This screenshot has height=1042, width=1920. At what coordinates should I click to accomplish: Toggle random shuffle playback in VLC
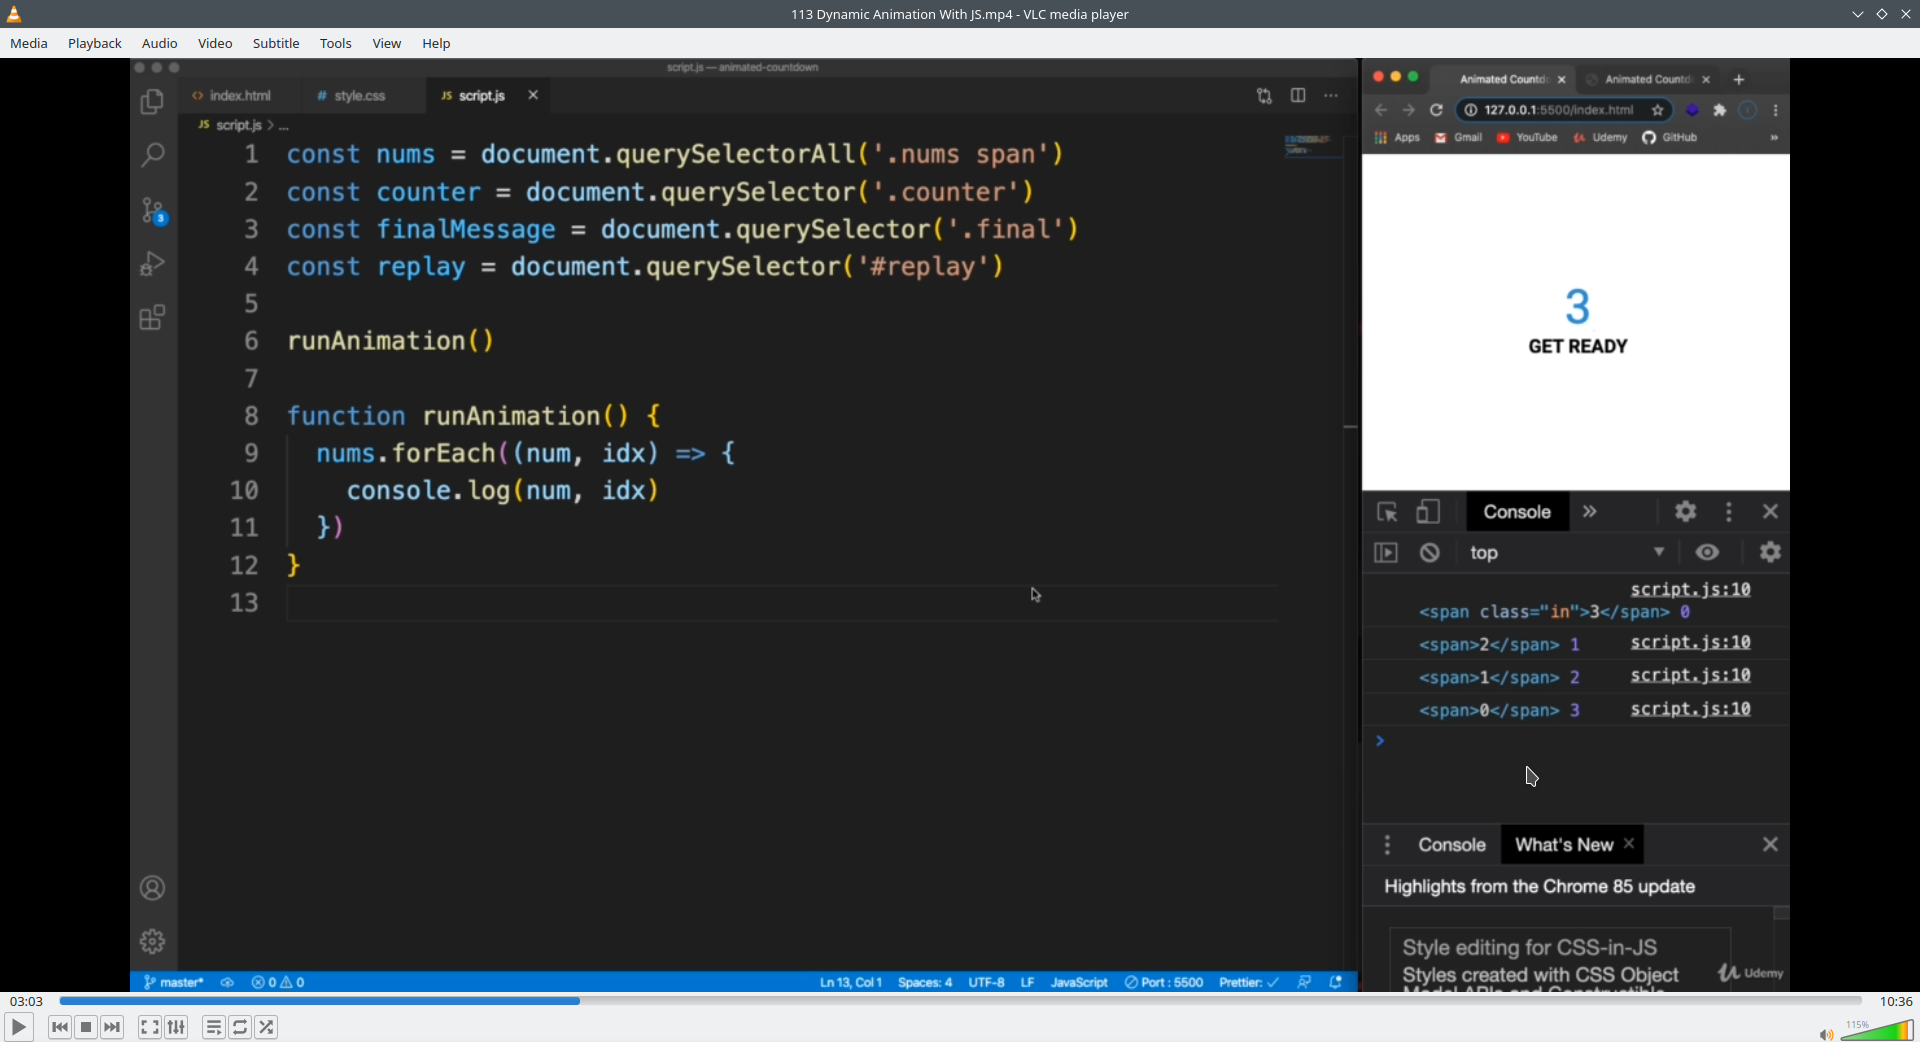[266, 1027]
